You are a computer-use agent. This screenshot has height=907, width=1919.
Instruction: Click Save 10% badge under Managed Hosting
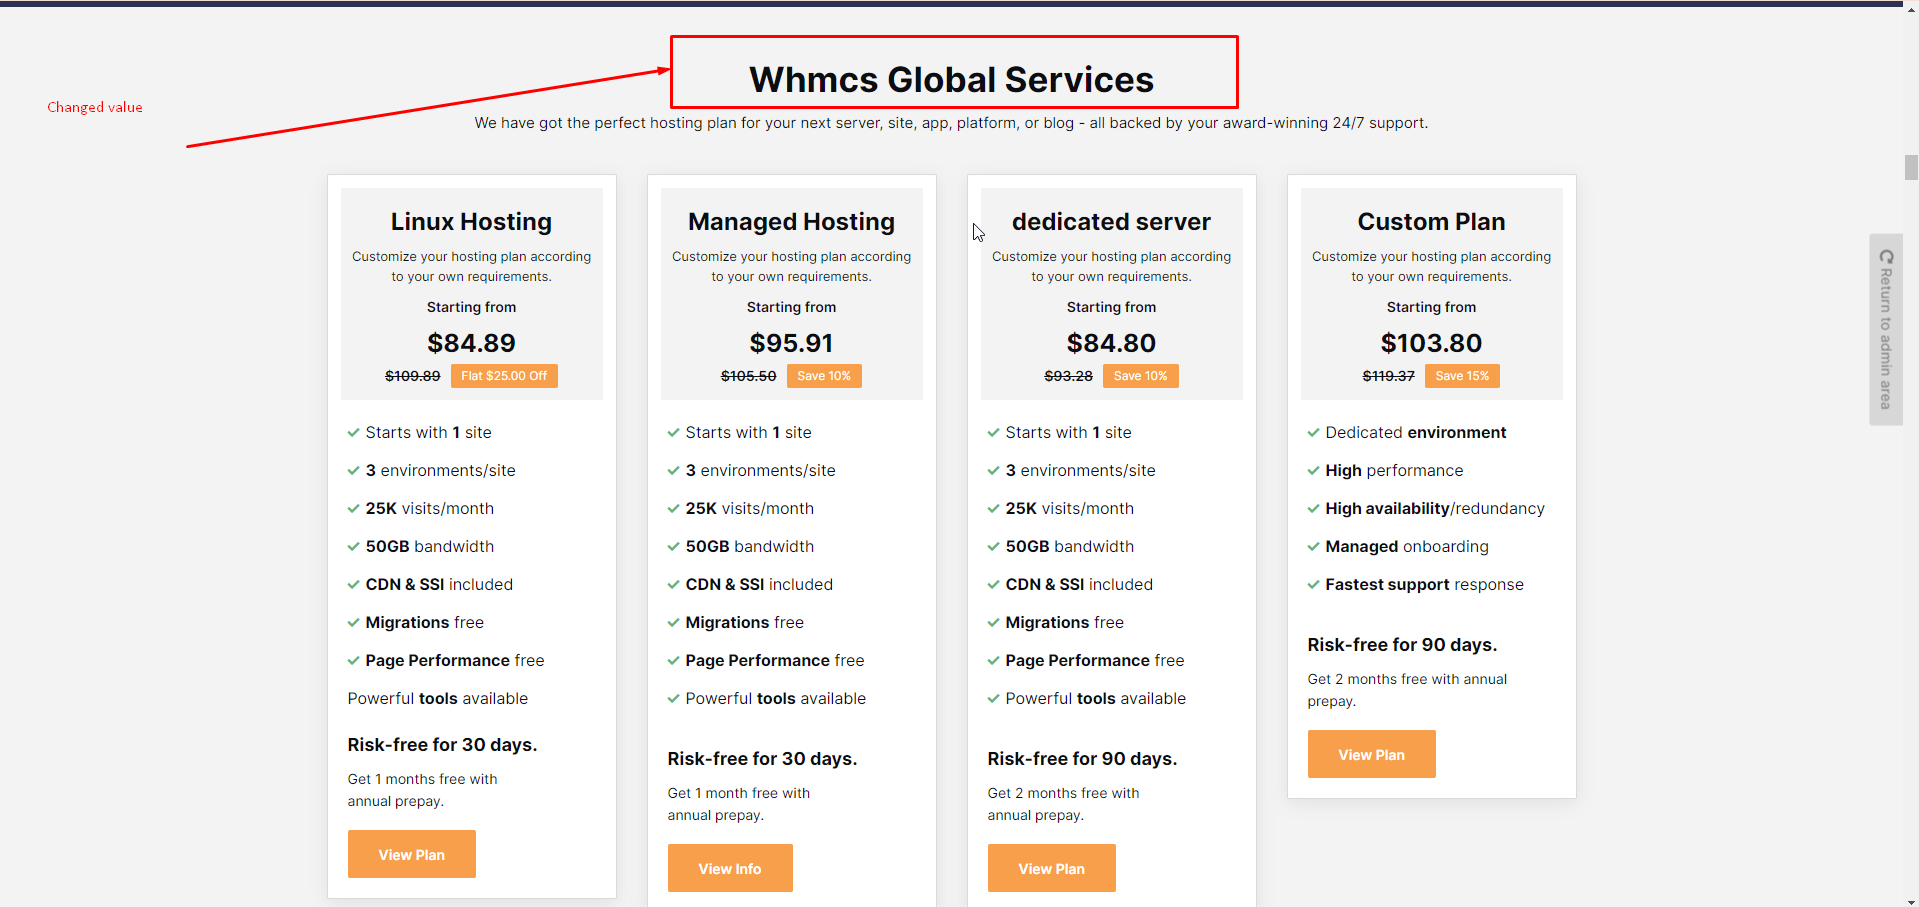(823, 376)
